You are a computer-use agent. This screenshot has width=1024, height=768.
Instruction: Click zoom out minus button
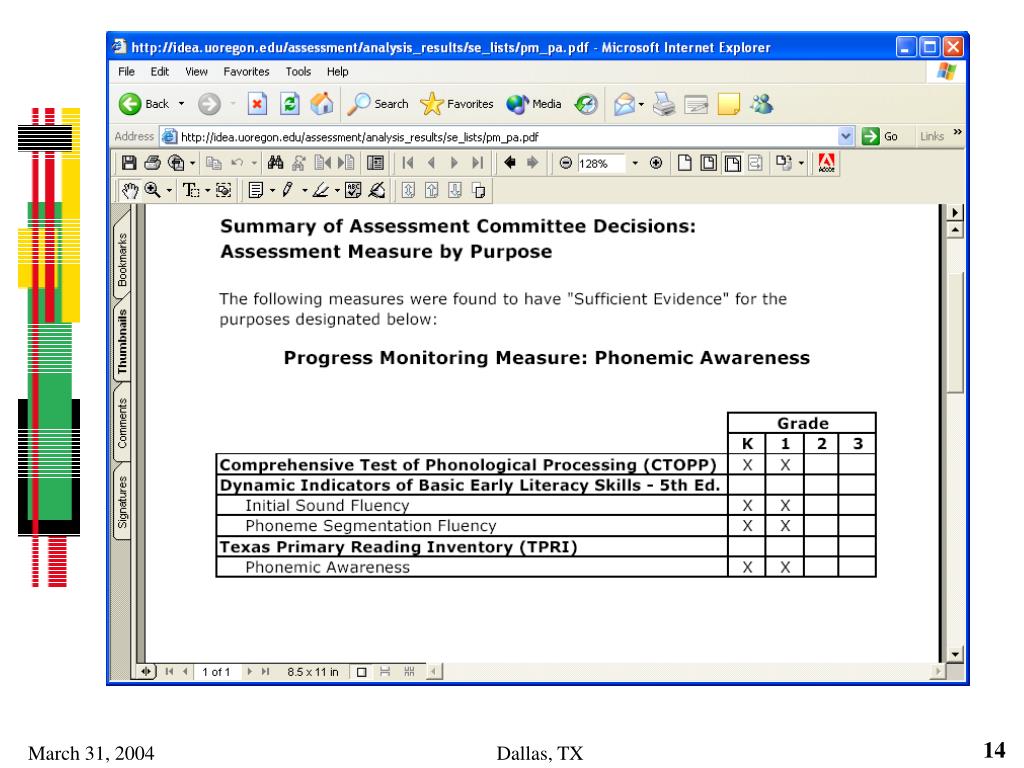click(x=566, y=163)
